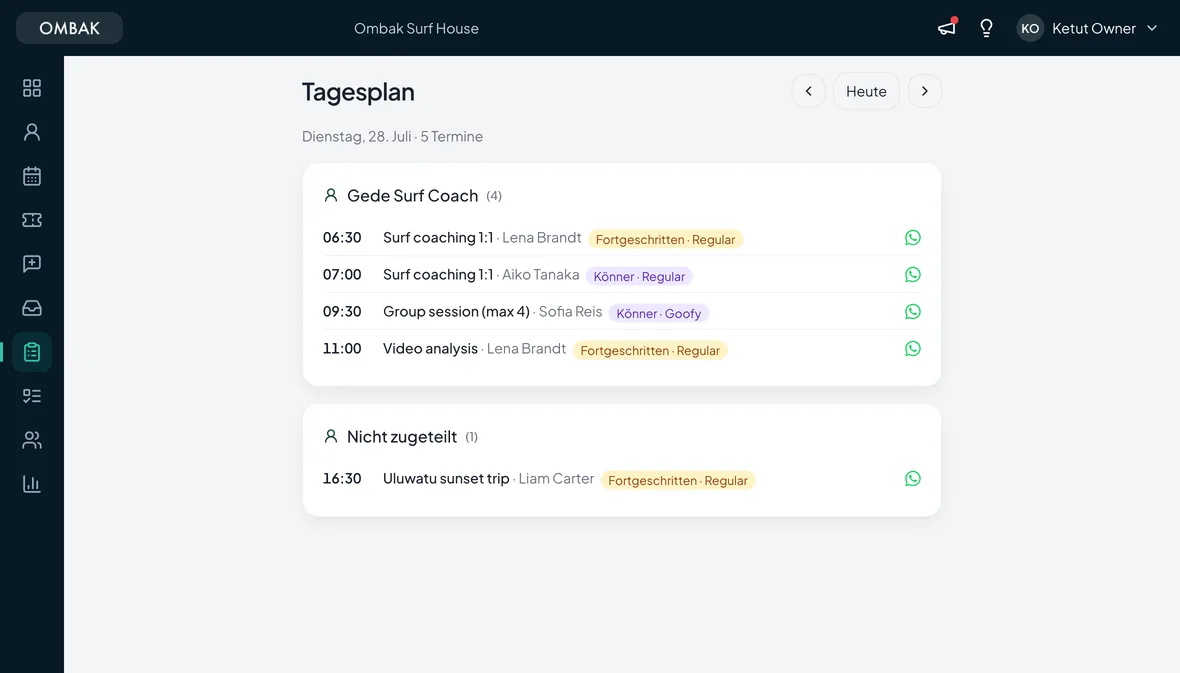This screenshot has height=673, width=1180.
Task: Click Liam Carter guest name
Action: point(556,479)
